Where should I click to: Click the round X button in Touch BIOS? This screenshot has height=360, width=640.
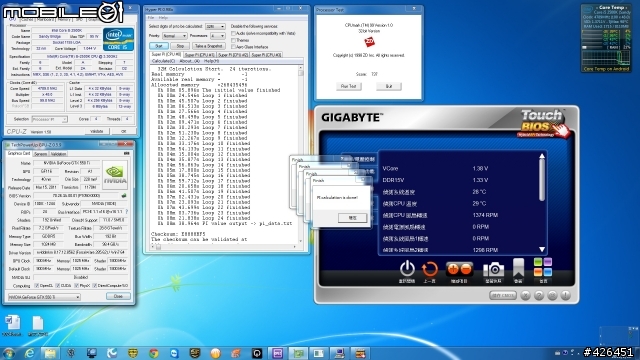[525, 295]
